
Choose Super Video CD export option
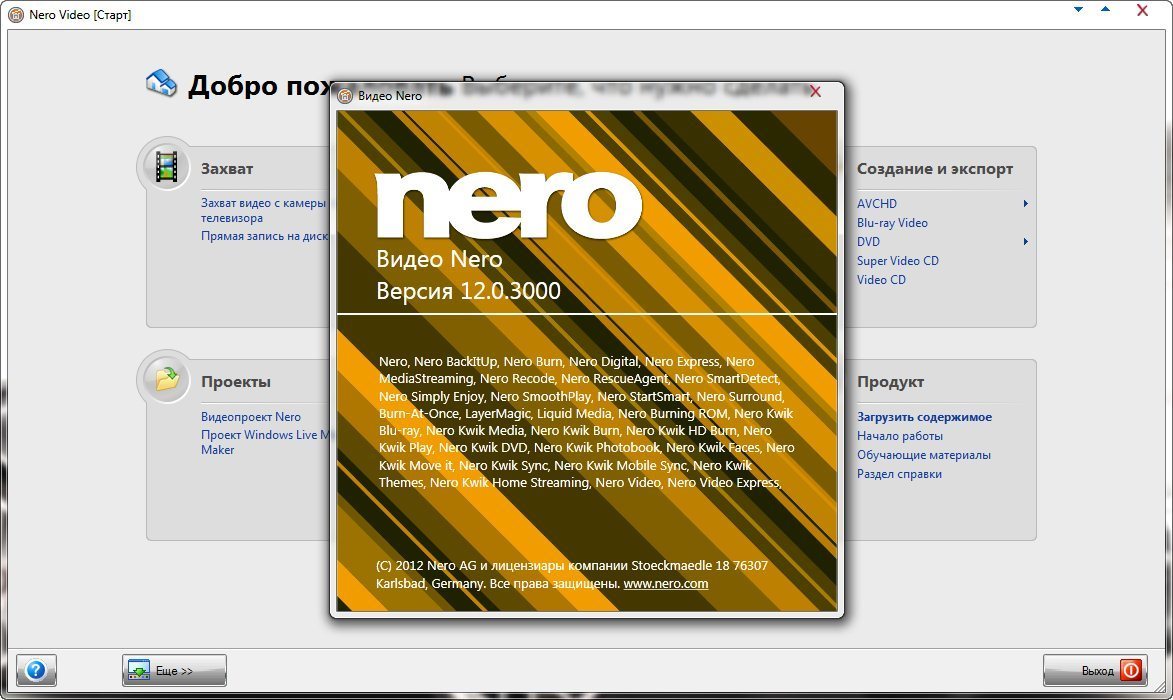[x=897, y=261]
